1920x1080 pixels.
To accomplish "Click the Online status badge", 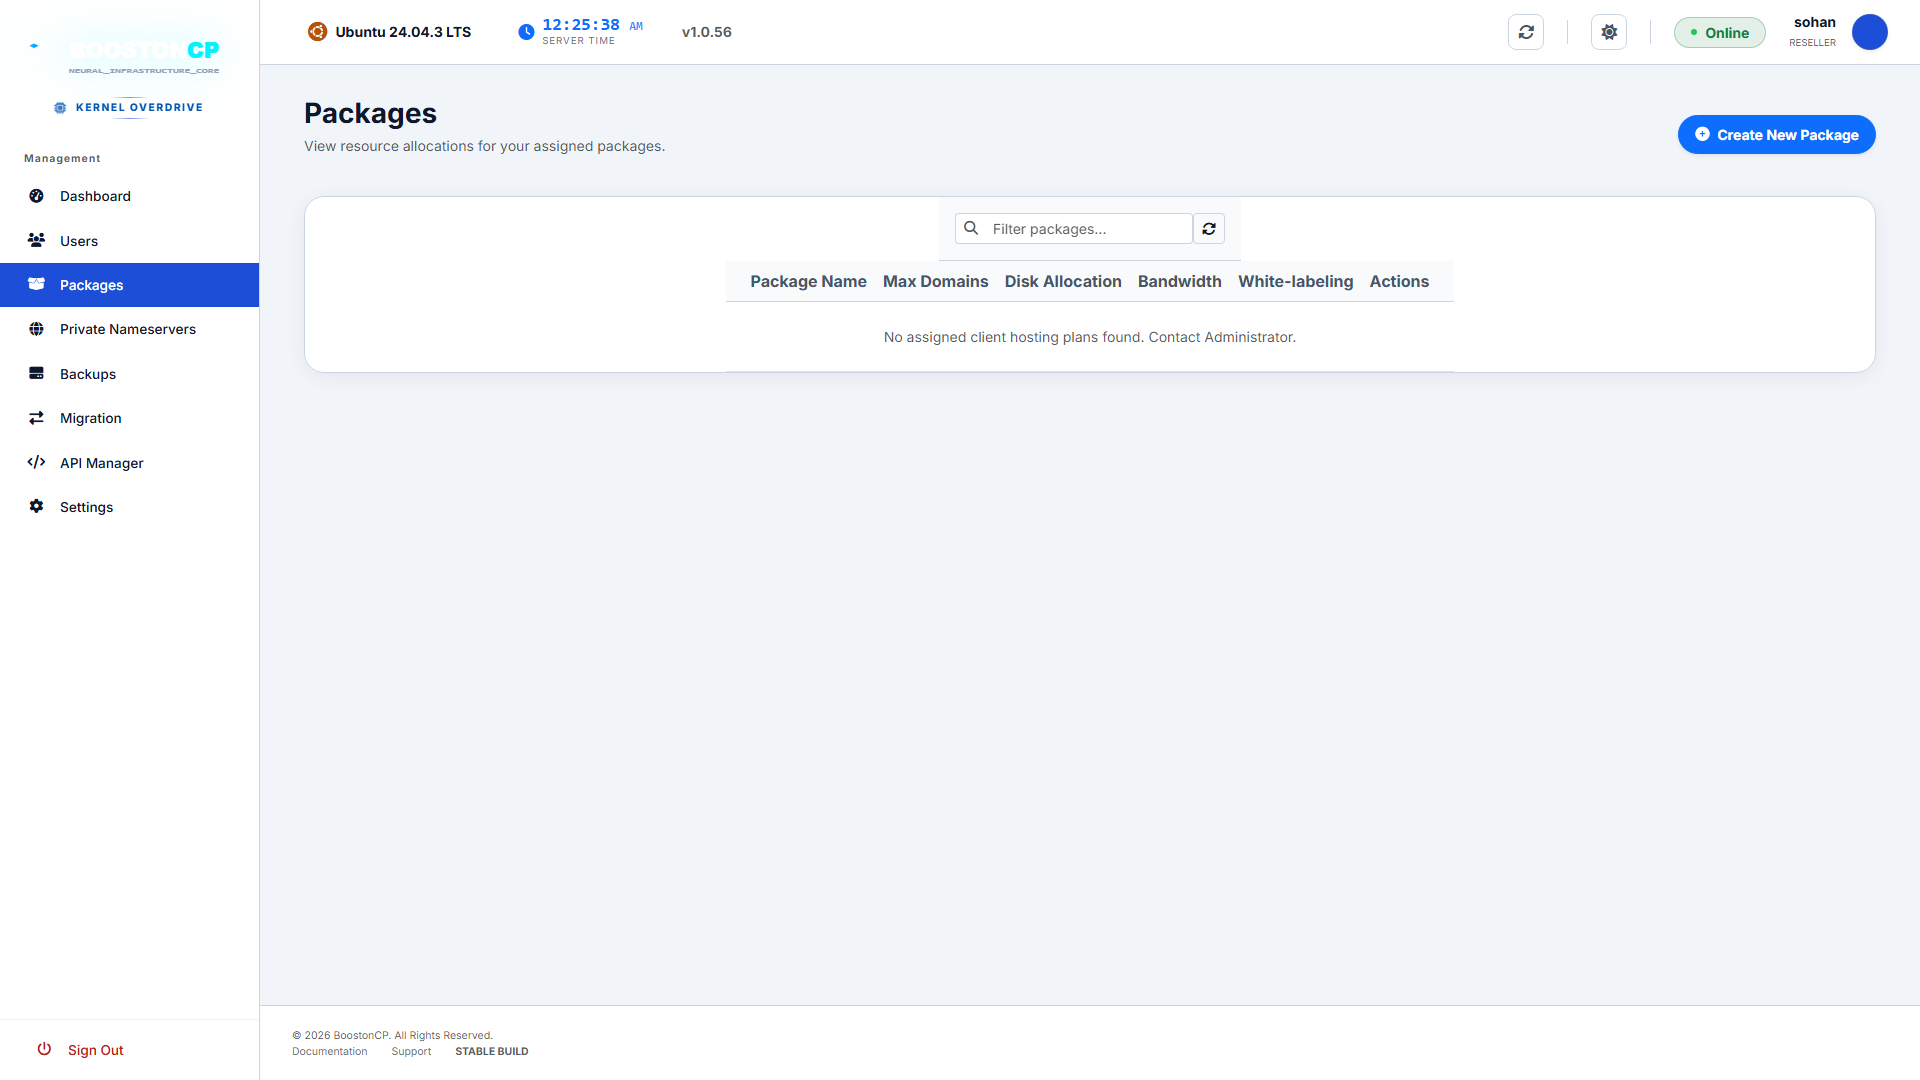I will pos(1720,33).
